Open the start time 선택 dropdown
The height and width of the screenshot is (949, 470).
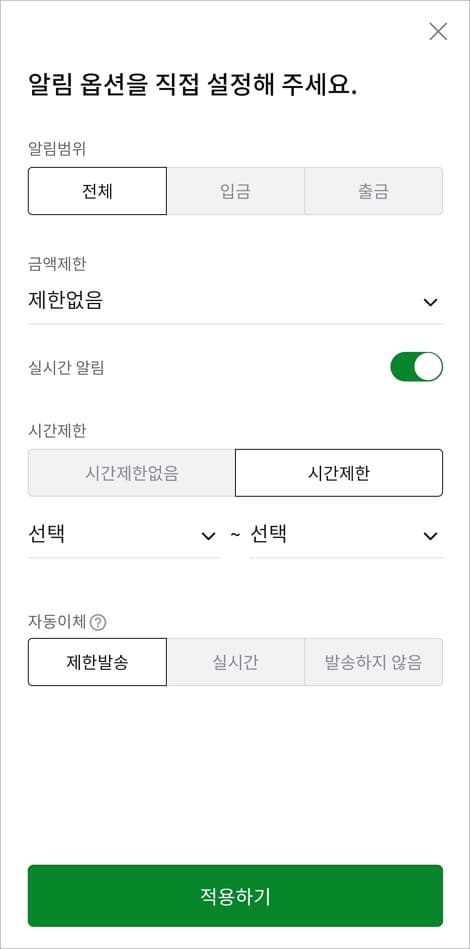coord(124,536)
